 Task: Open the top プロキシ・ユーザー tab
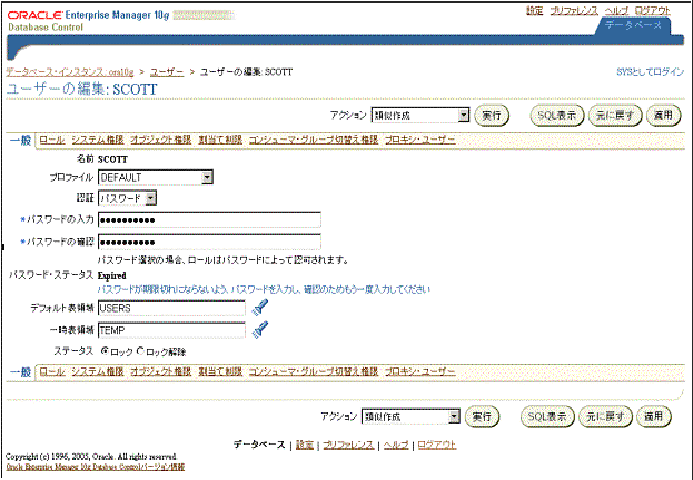tap(420, 140)
